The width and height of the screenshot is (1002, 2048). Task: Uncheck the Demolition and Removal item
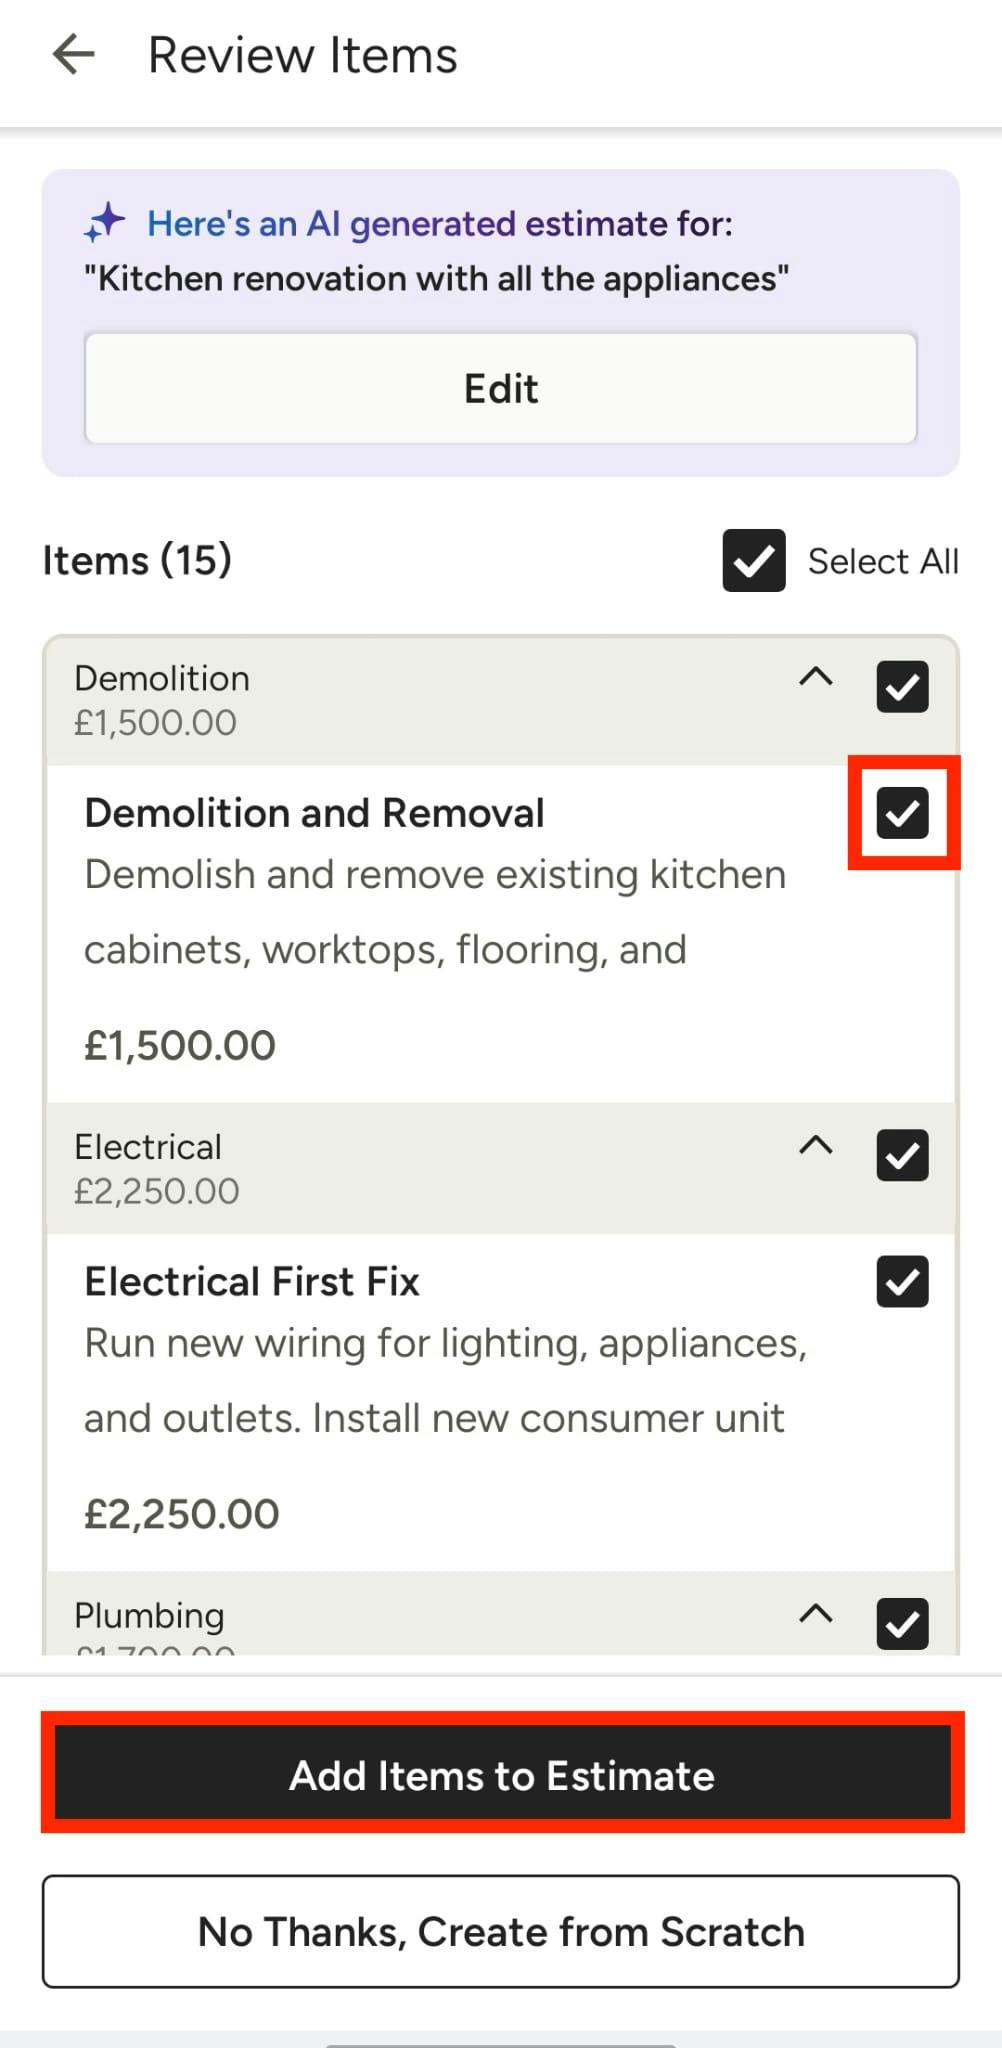[x=902, y=812]
